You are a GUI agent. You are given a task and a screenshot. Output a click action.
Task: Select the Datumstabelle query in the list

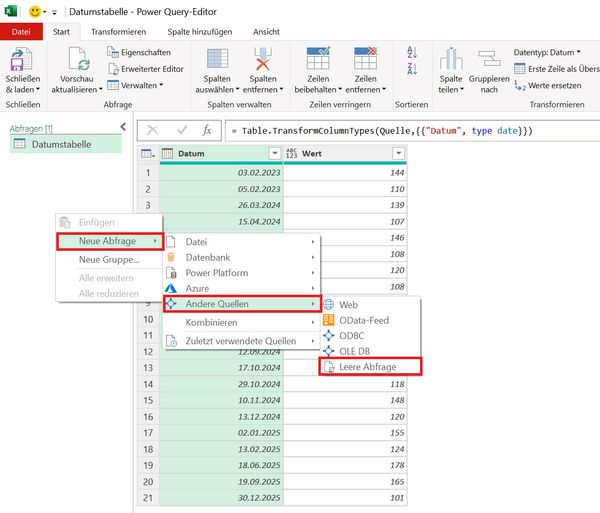pyautogui.click(x=61, y=145)
